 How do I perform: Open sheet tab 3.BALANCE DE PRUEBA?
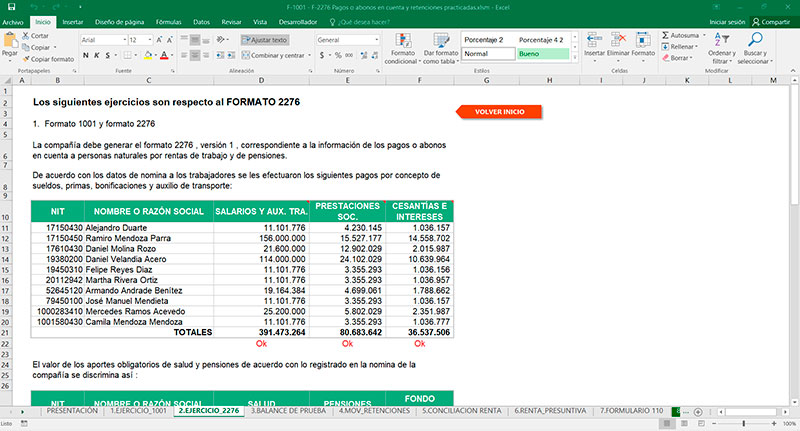click(288, 411)
